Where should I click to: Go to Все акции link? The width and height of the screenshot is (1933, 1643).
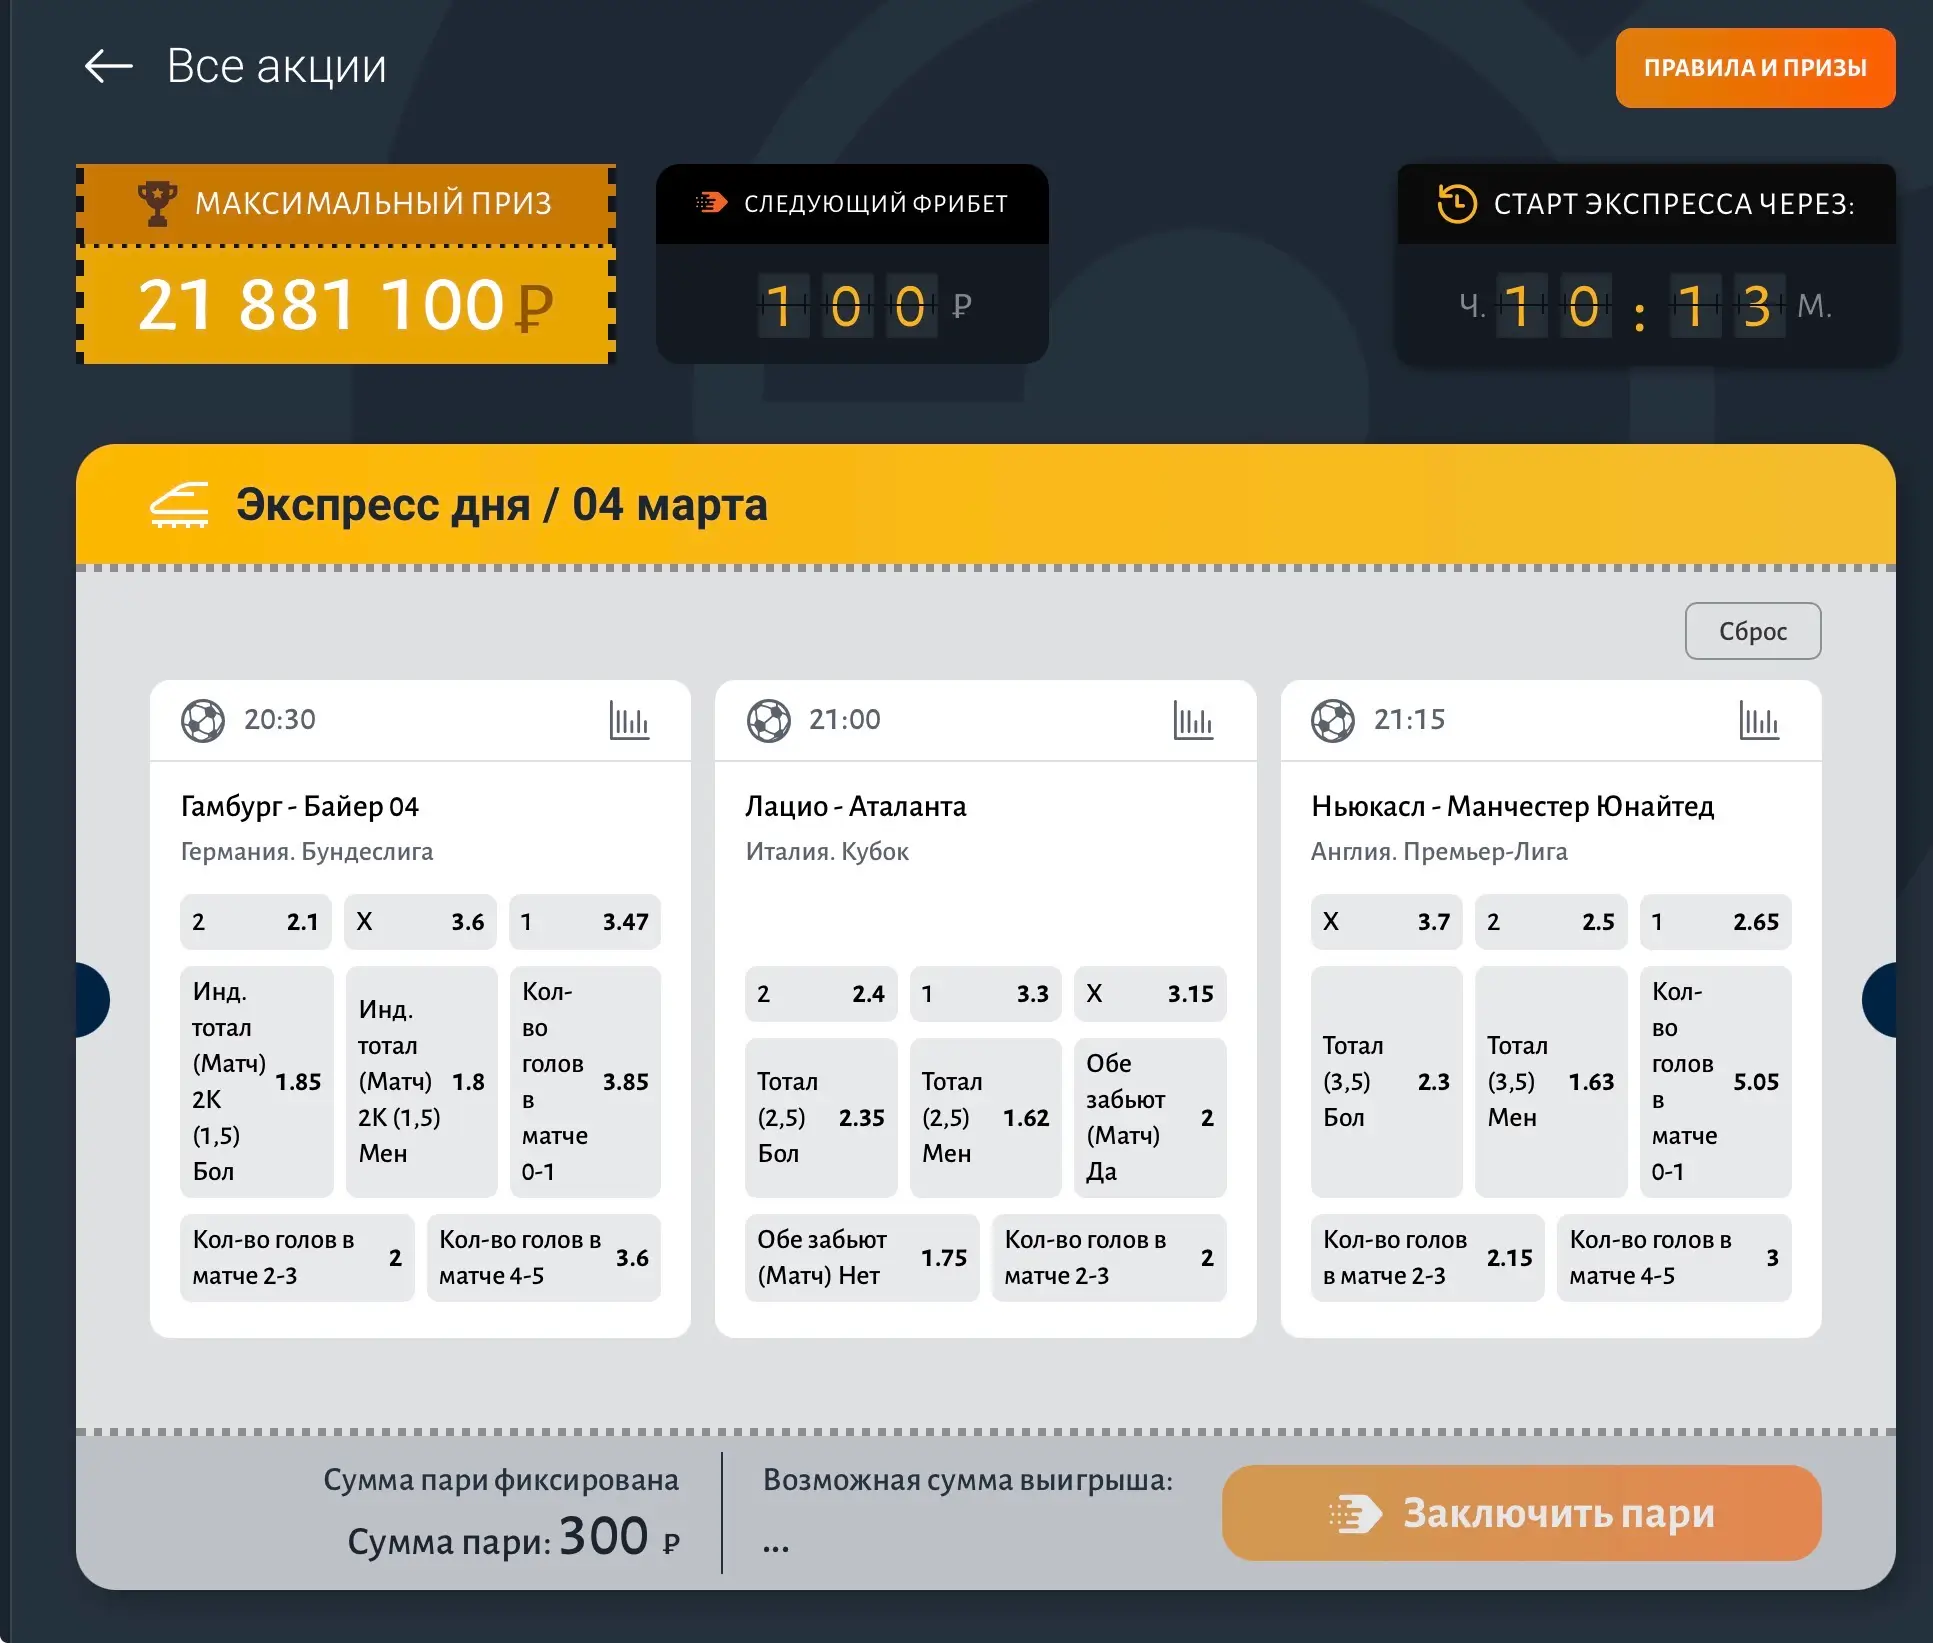coord(276,67)
